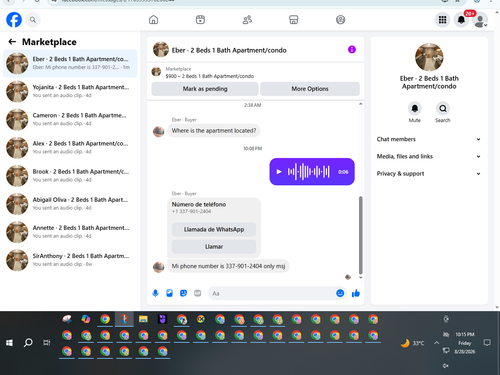The height and width of the screenshot is (375, 500).
Task: Click Llamar button
Action: coord(214,247)
